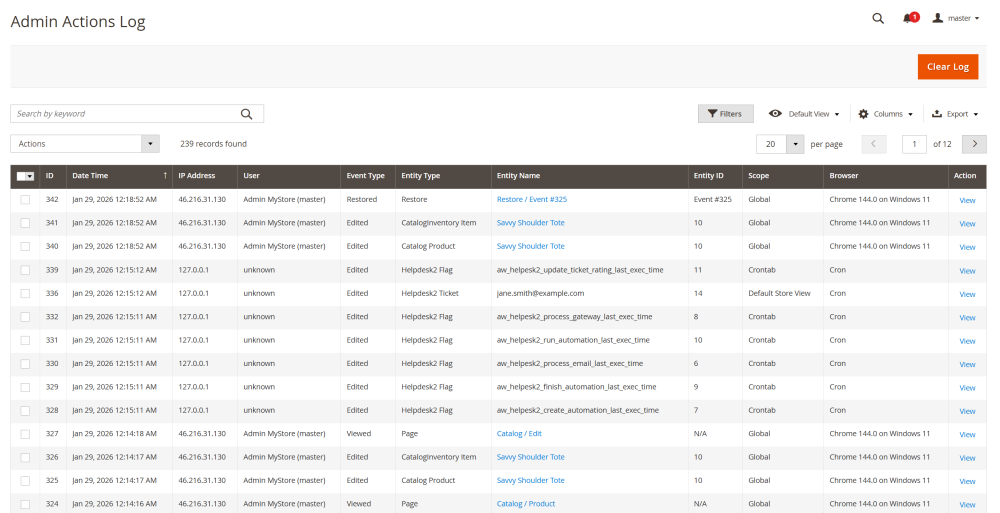Click View for log entry 336
Screen dimensions: 1000x513
[x=967, y=294]
